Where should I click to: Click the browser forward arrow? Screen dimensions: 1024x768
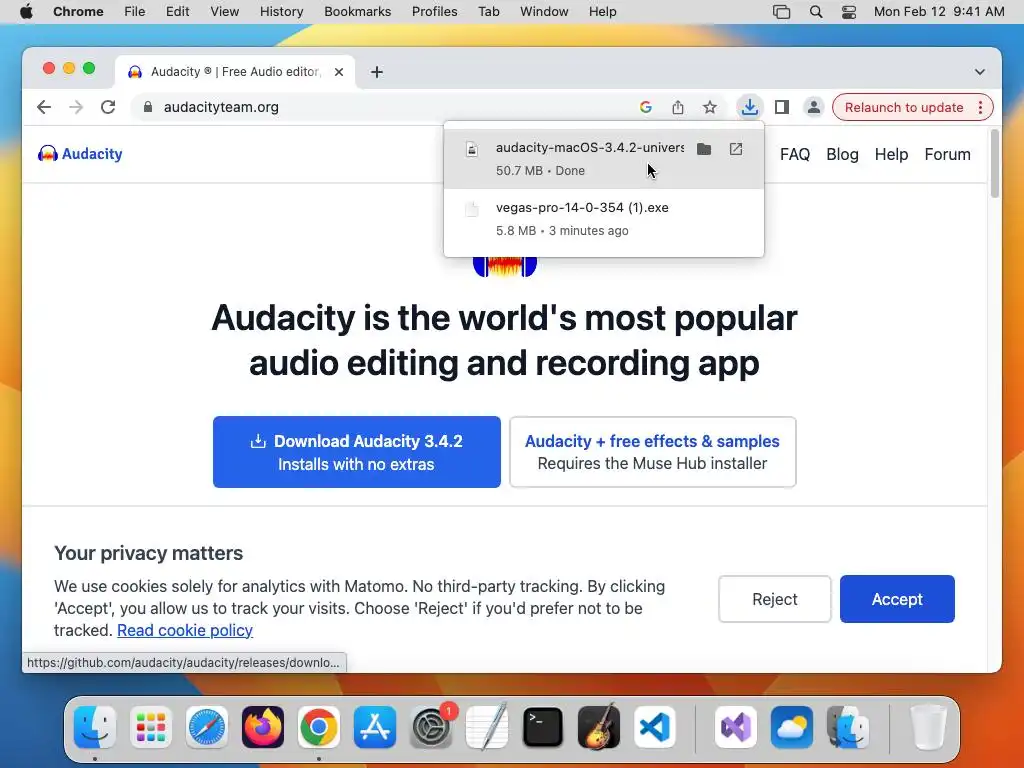coord(76,107)
